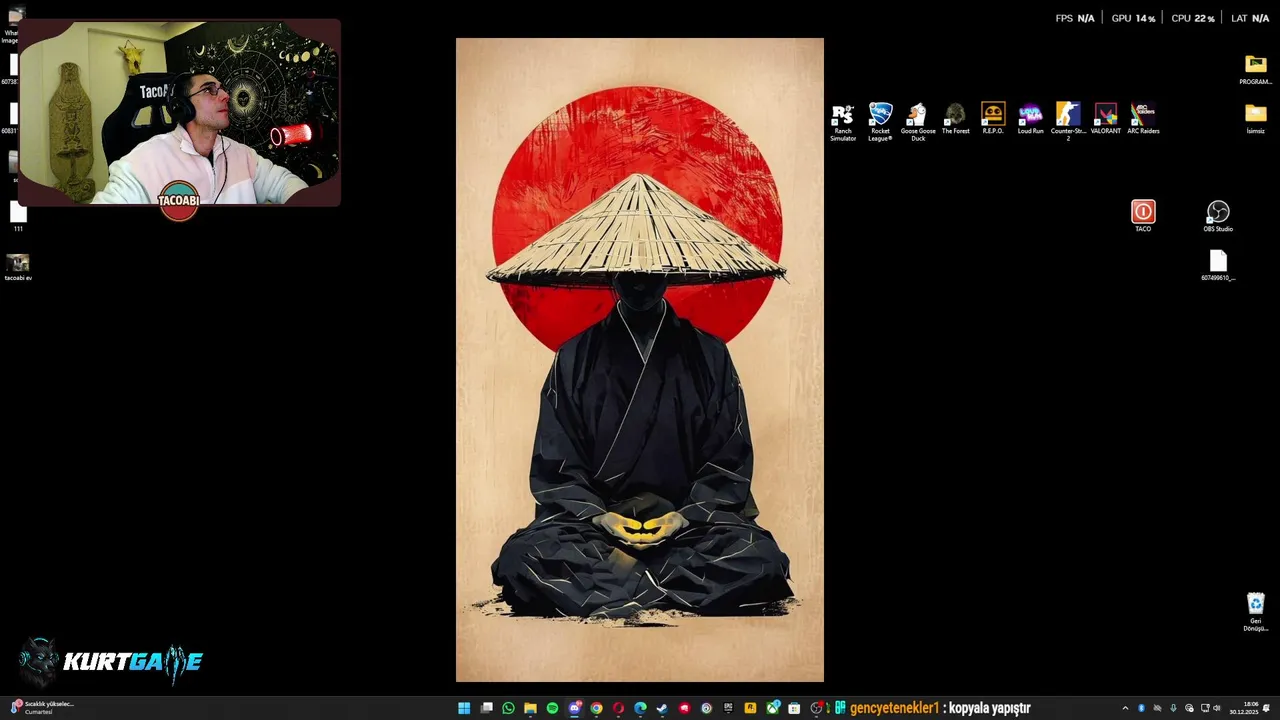Image resolution: width=1280 pixels, height=720 pixels.
Task: Click the webcam overlay of streamer
Action: [179, 112]
